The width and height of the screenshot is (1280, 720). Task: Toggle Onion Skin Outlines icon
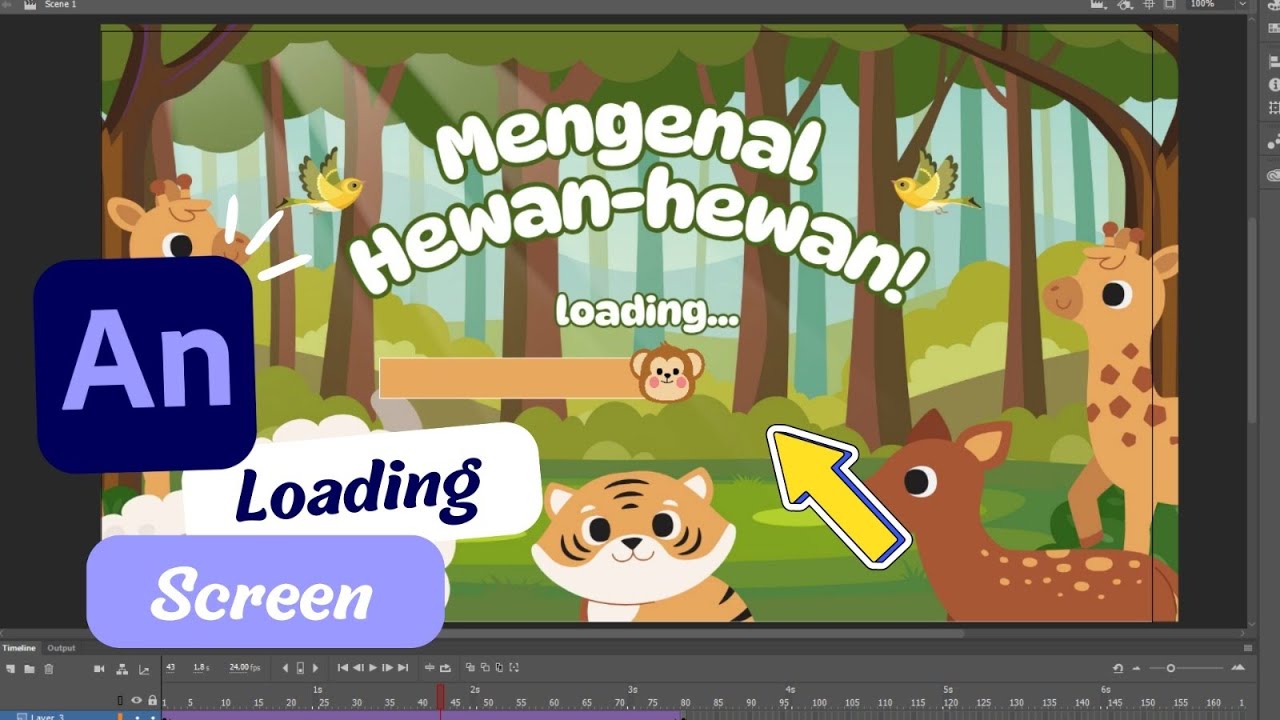(485, 667)
